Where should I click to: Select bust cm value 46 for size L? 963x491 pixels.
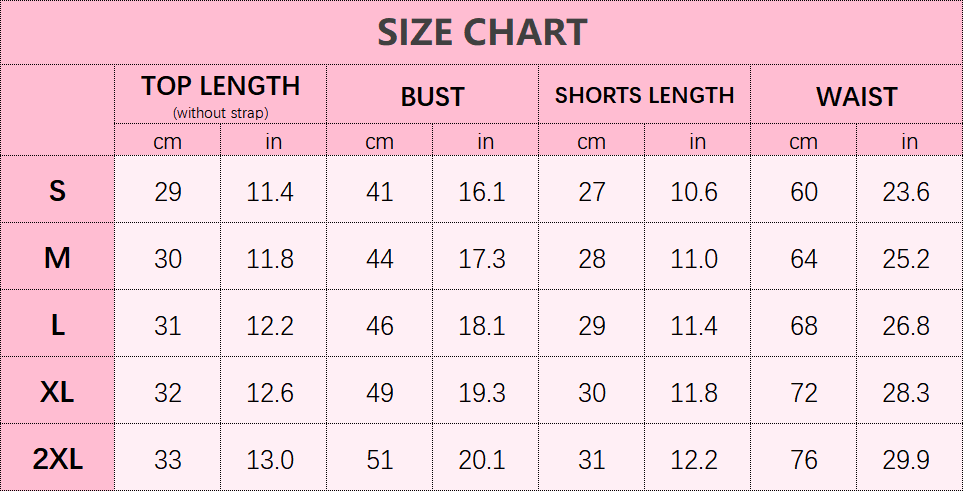click(380, 326)
